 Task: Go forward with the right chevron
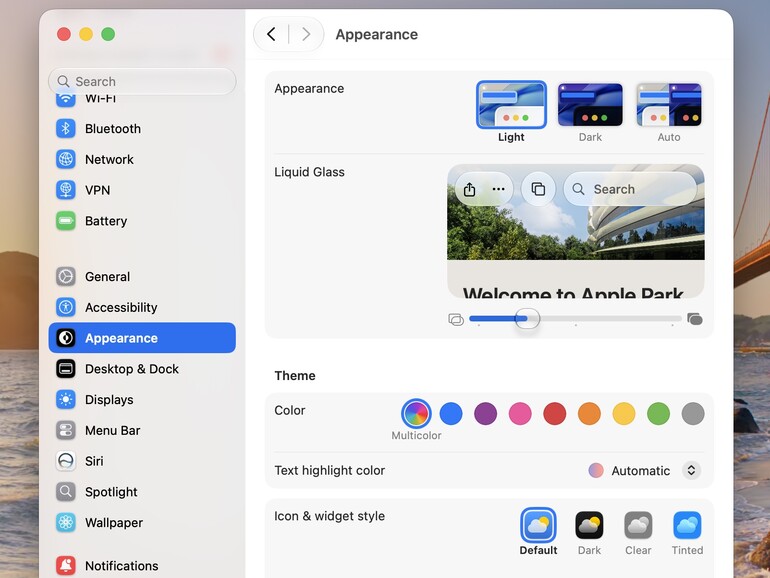(306, 34)
